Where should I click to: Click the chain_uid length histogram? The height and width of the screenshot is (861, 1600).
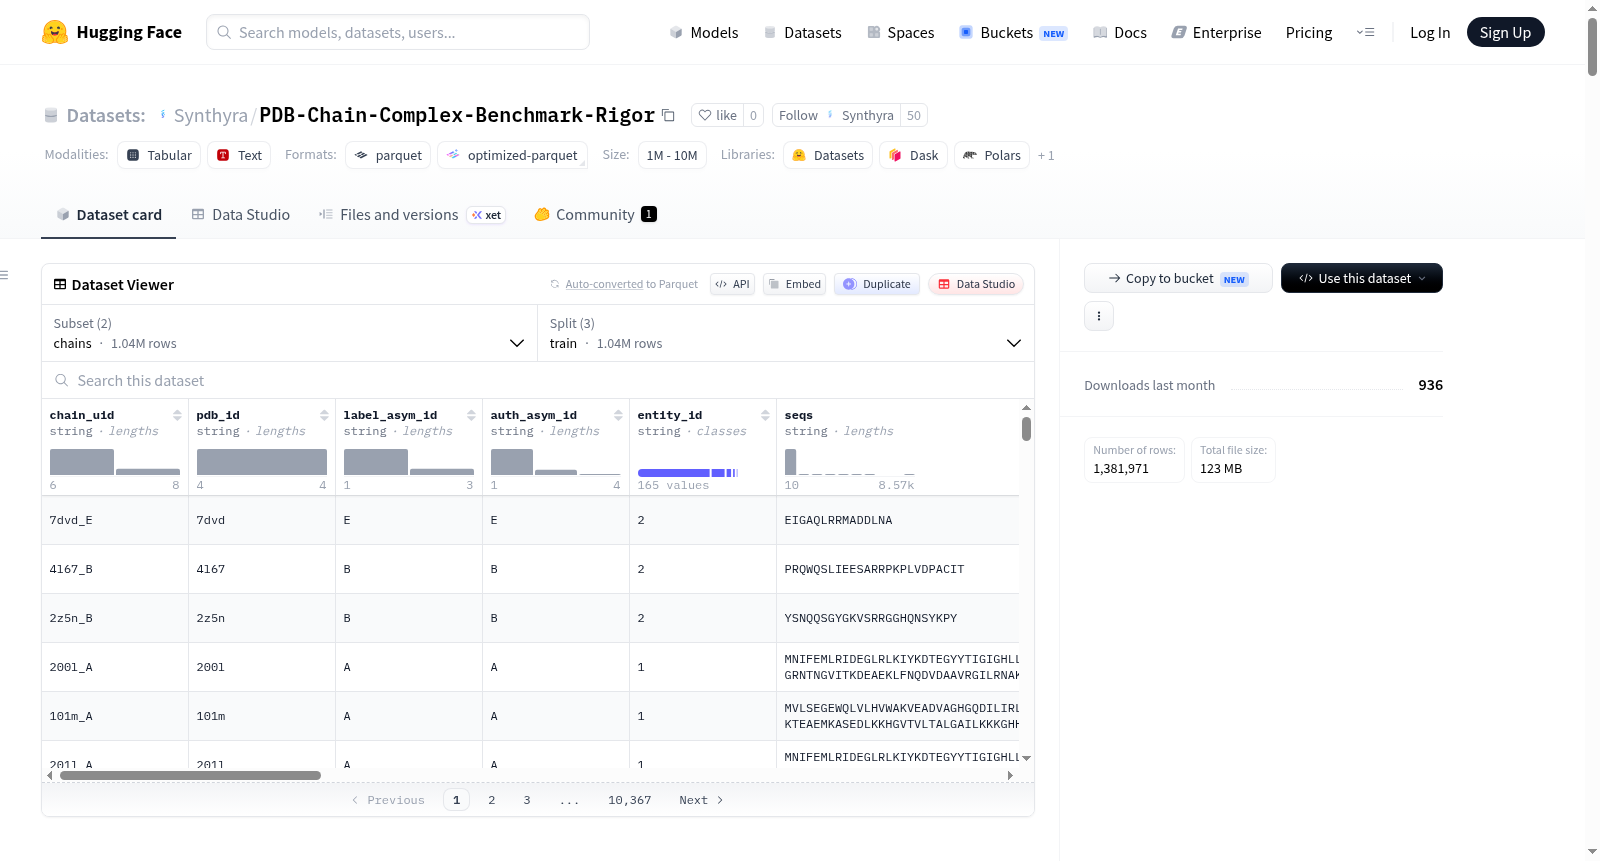(115, 462)
